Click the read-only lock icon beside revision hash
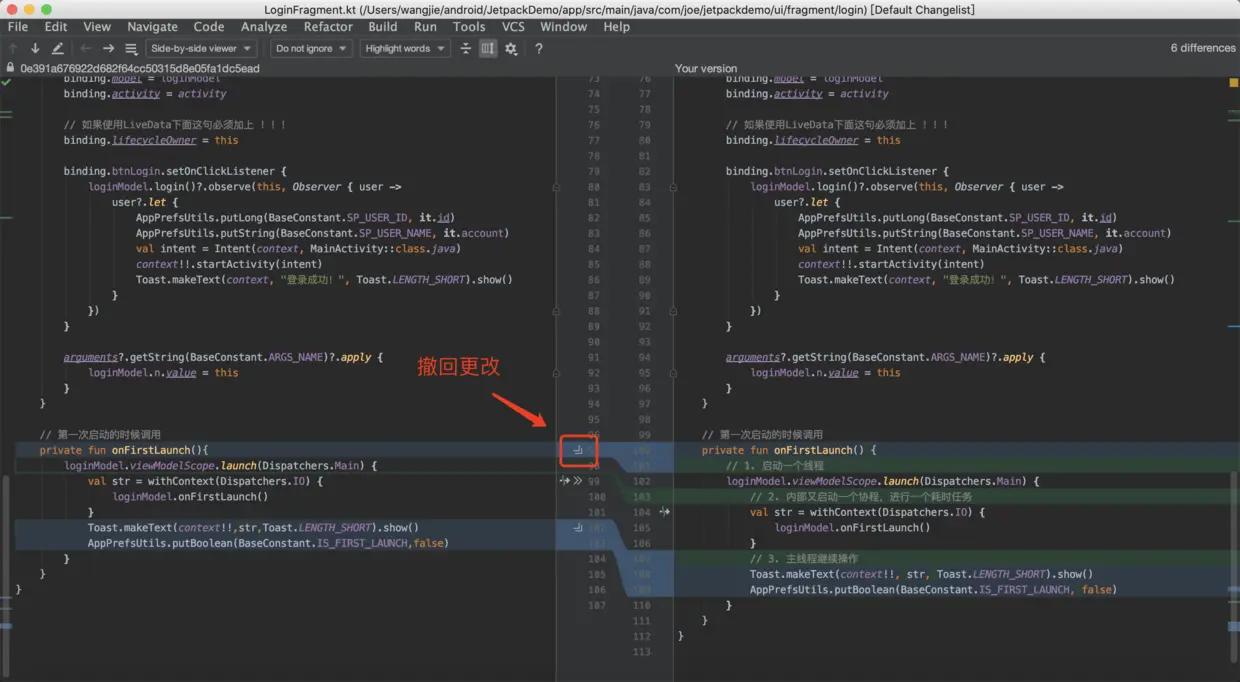The height and width of the screenshot is (682, 1240). 10,68
